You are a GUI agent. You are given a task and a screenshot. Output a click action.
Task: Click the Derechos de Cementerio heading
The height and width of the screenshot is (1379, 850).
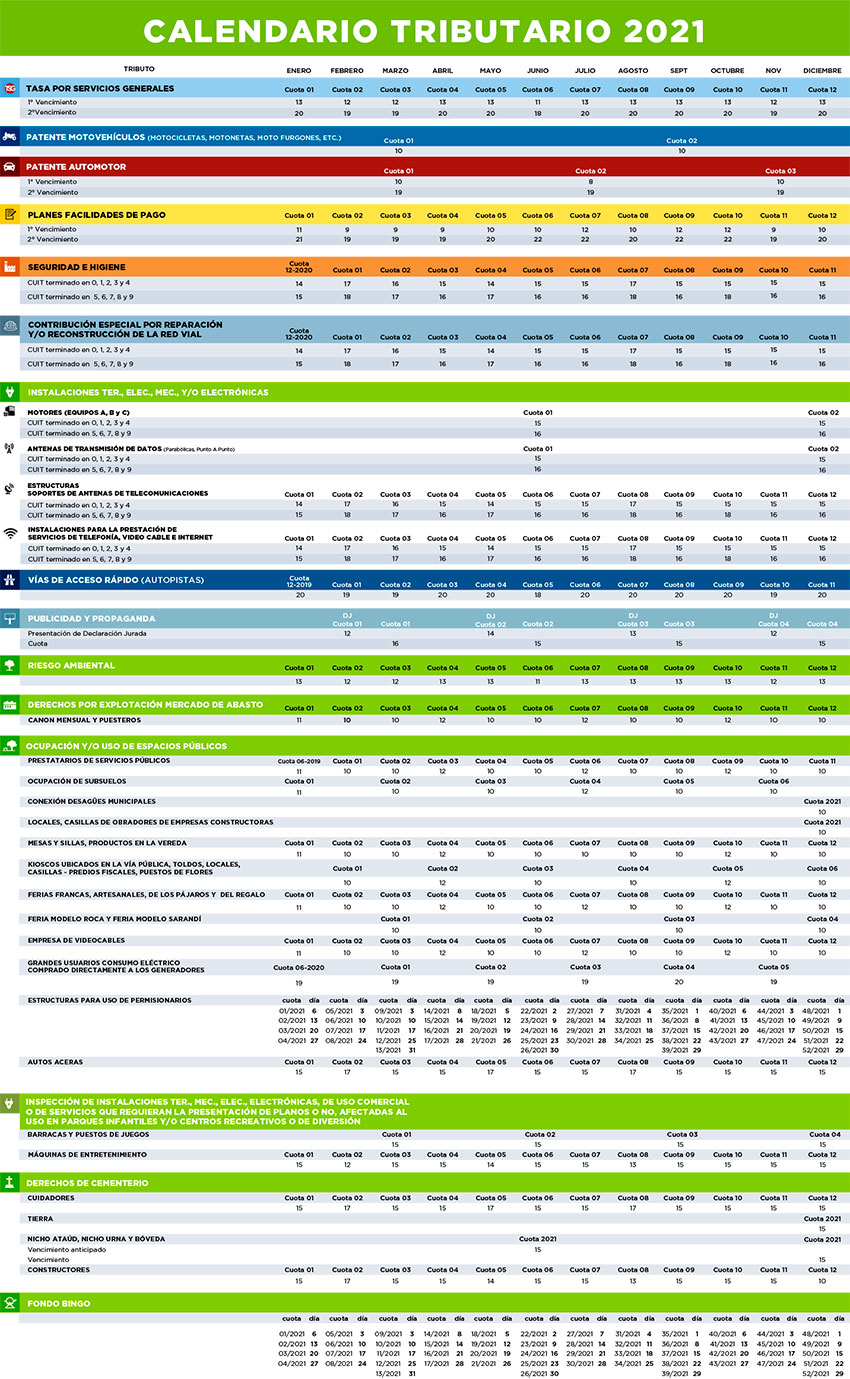pyautogui.click(x=88, y=1182)
